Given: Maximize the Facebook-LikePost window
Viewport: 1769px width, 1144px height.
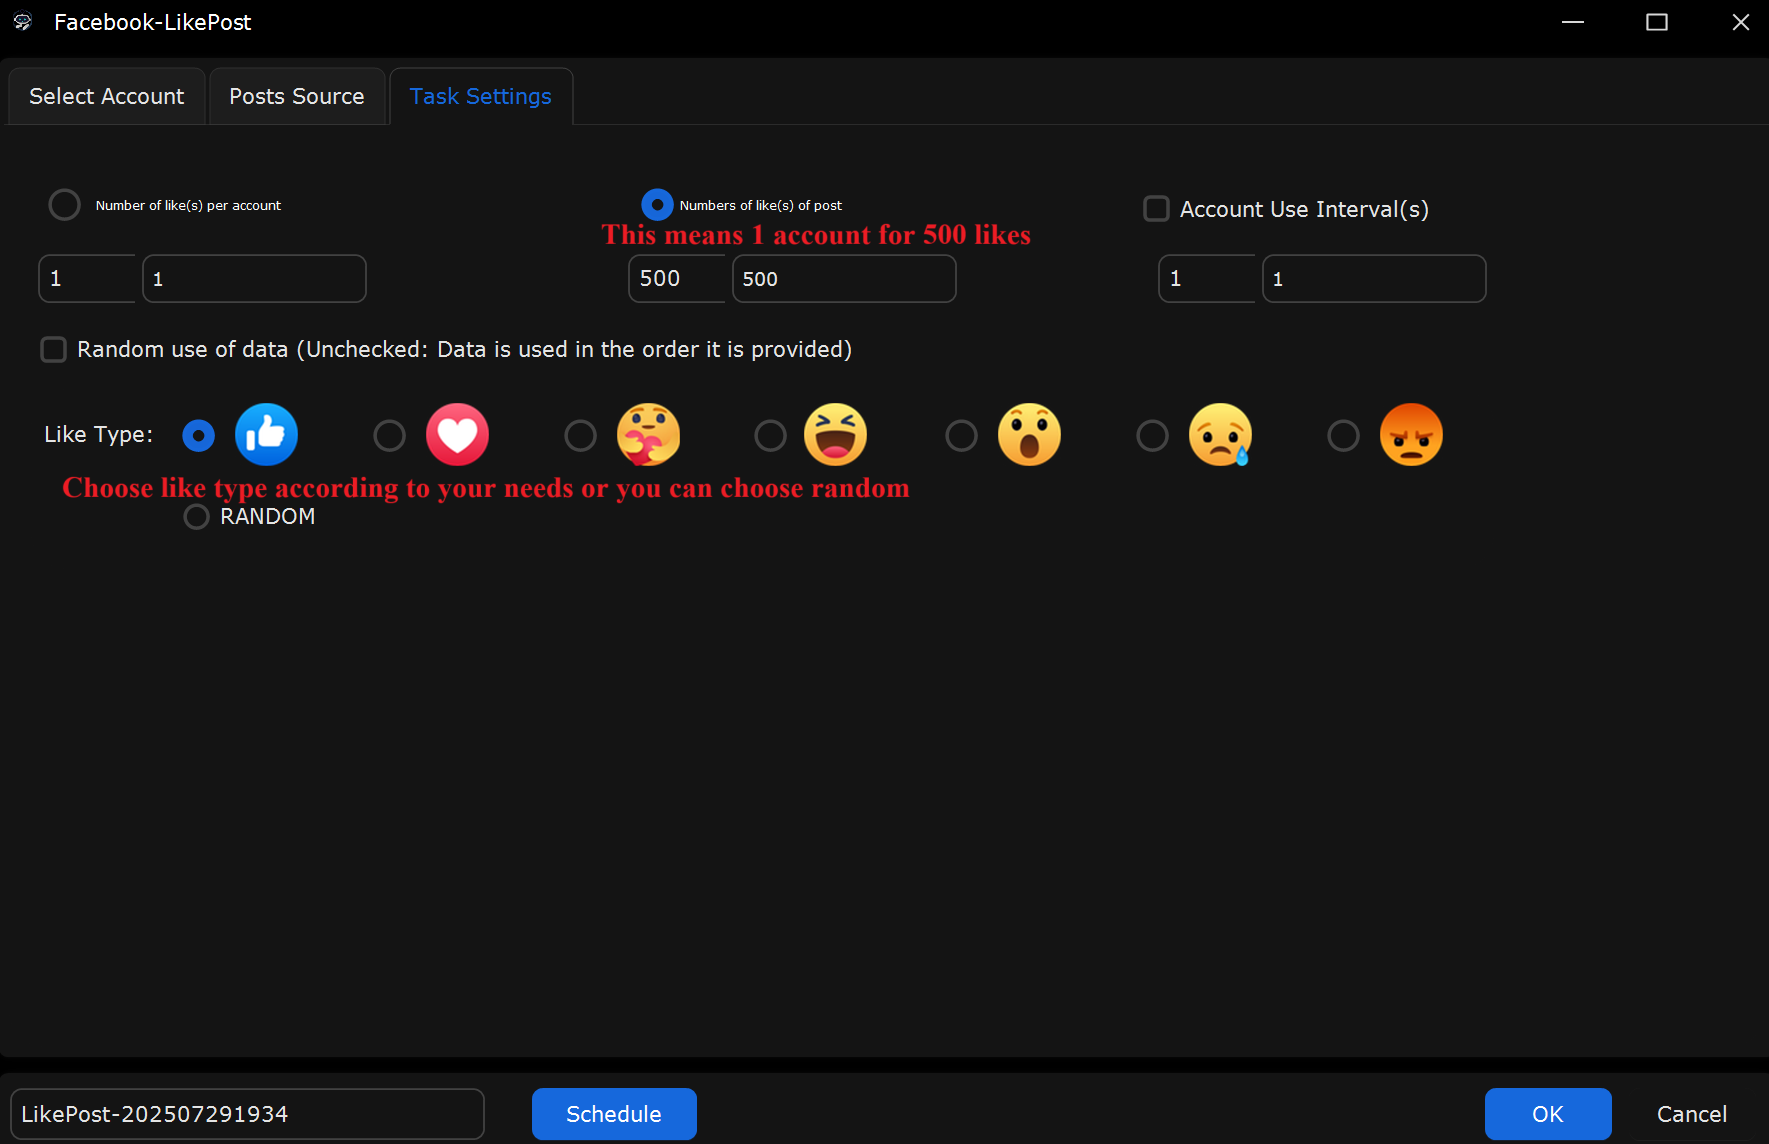Looking at the screenshot, I should click(1657, 22).
